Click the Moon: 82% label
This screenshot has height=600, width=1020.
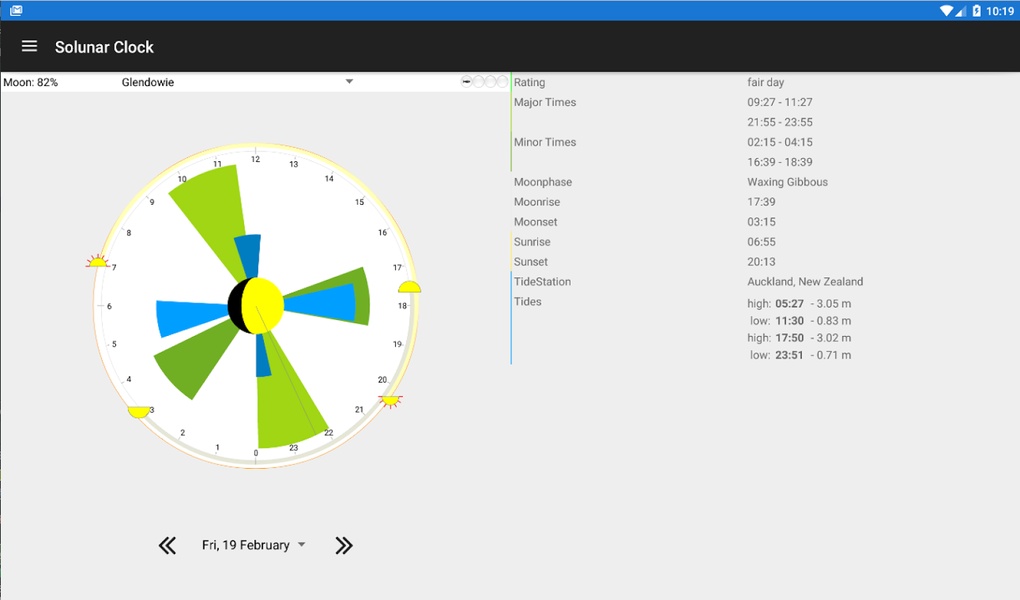click(x=31, y=83)
